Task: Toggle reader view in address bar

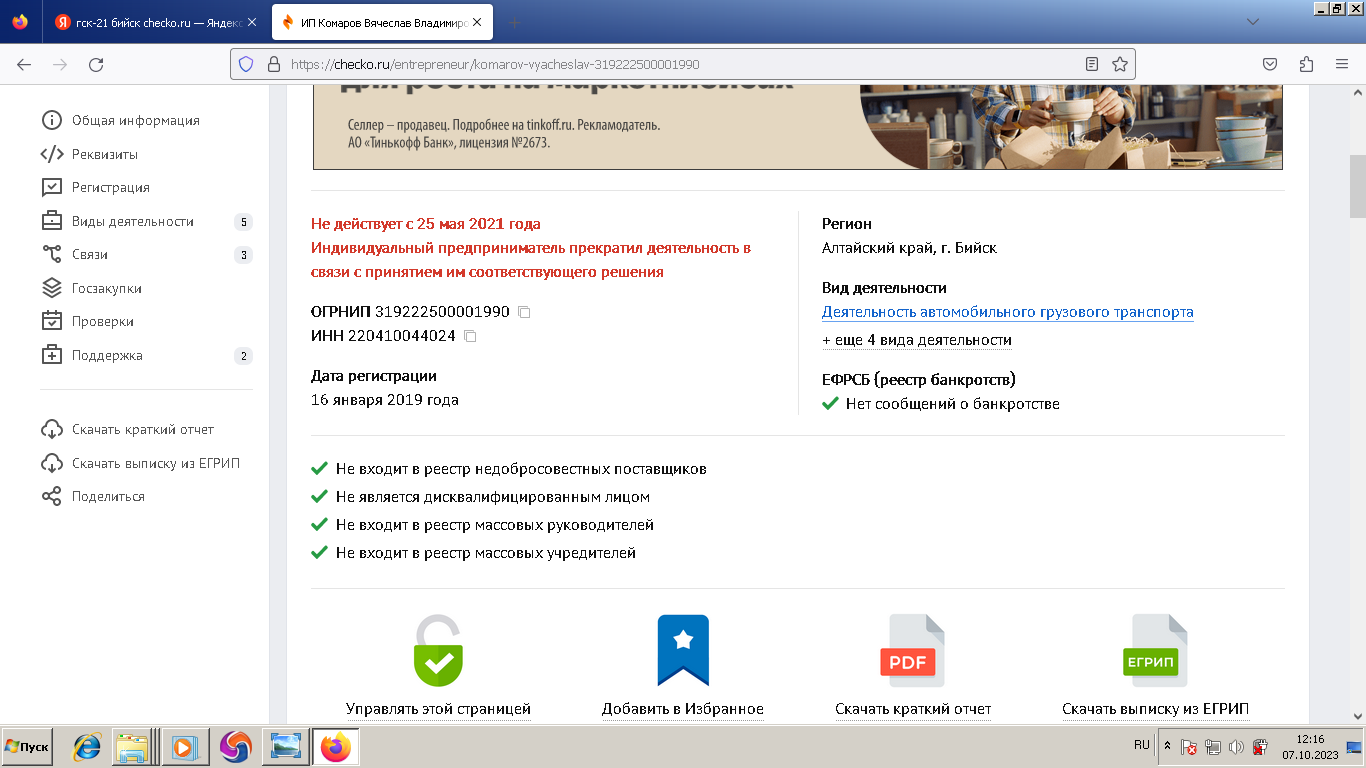Action: tap(1092, 64)
